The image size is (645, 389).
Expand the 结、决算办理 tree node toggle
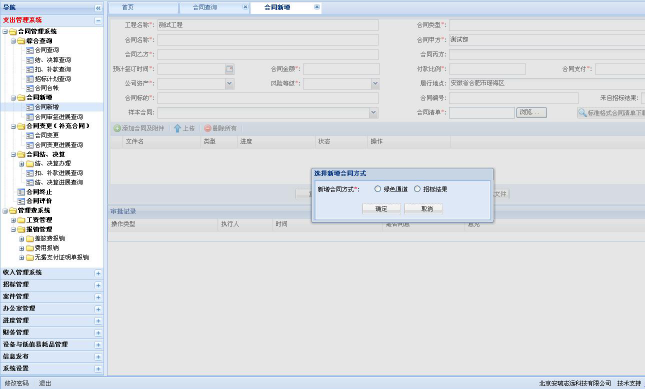pyautogui.click(x=22, y=164)
